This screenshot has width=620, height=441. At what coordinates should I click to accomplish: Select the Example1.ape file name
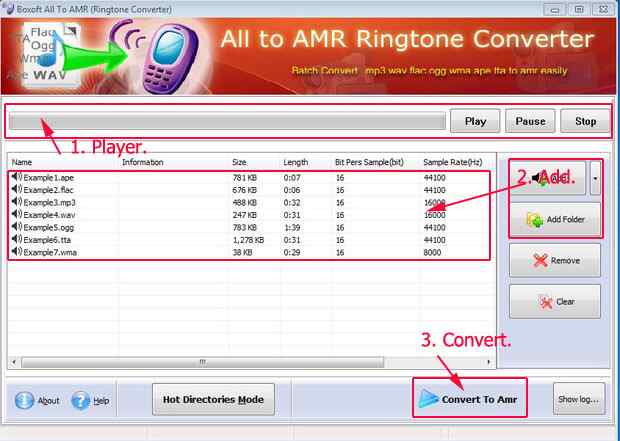[49, 178]
